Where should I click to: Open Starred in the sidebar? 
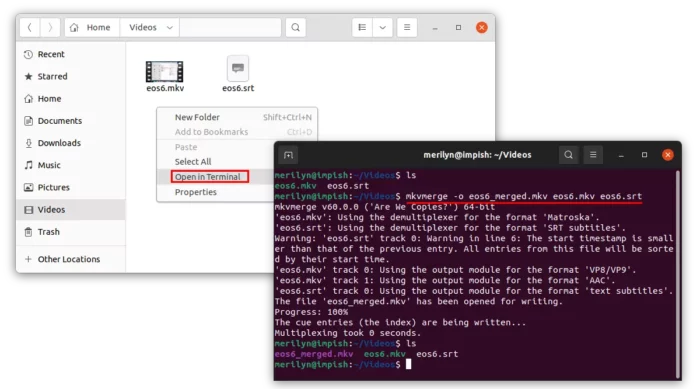tap(71, 76)
